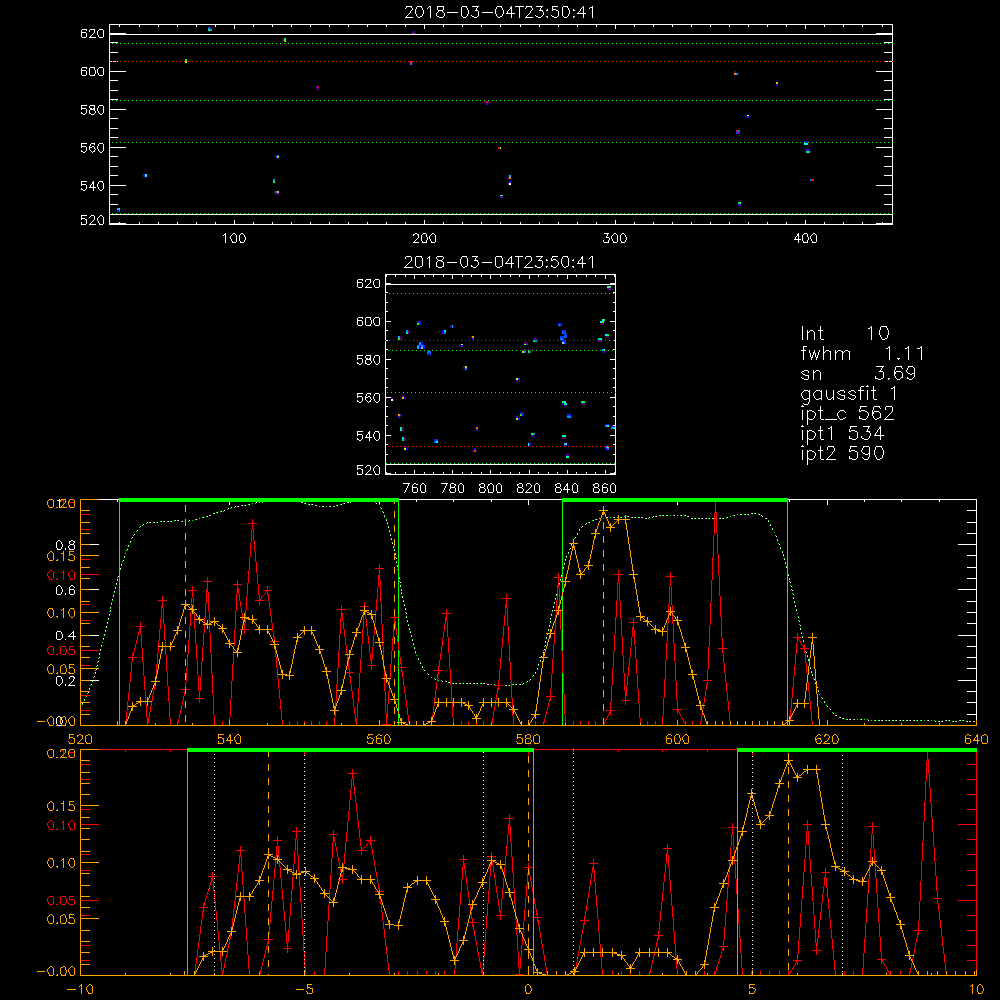The width and height of the screenshot is (1000, 1000).
Task: Click y-axis label 0.8 in profile plot
Action: (x=66, y=545)
